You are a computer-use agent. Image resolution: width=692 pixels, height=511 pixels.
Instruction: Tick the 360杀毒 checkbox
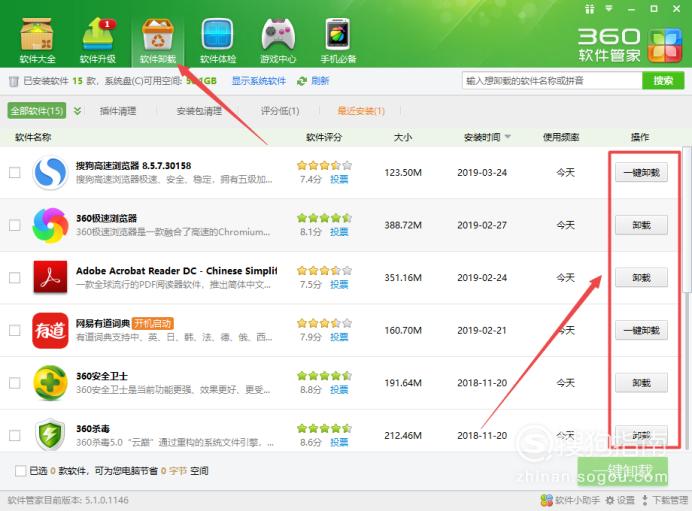(x=15, y=435)
